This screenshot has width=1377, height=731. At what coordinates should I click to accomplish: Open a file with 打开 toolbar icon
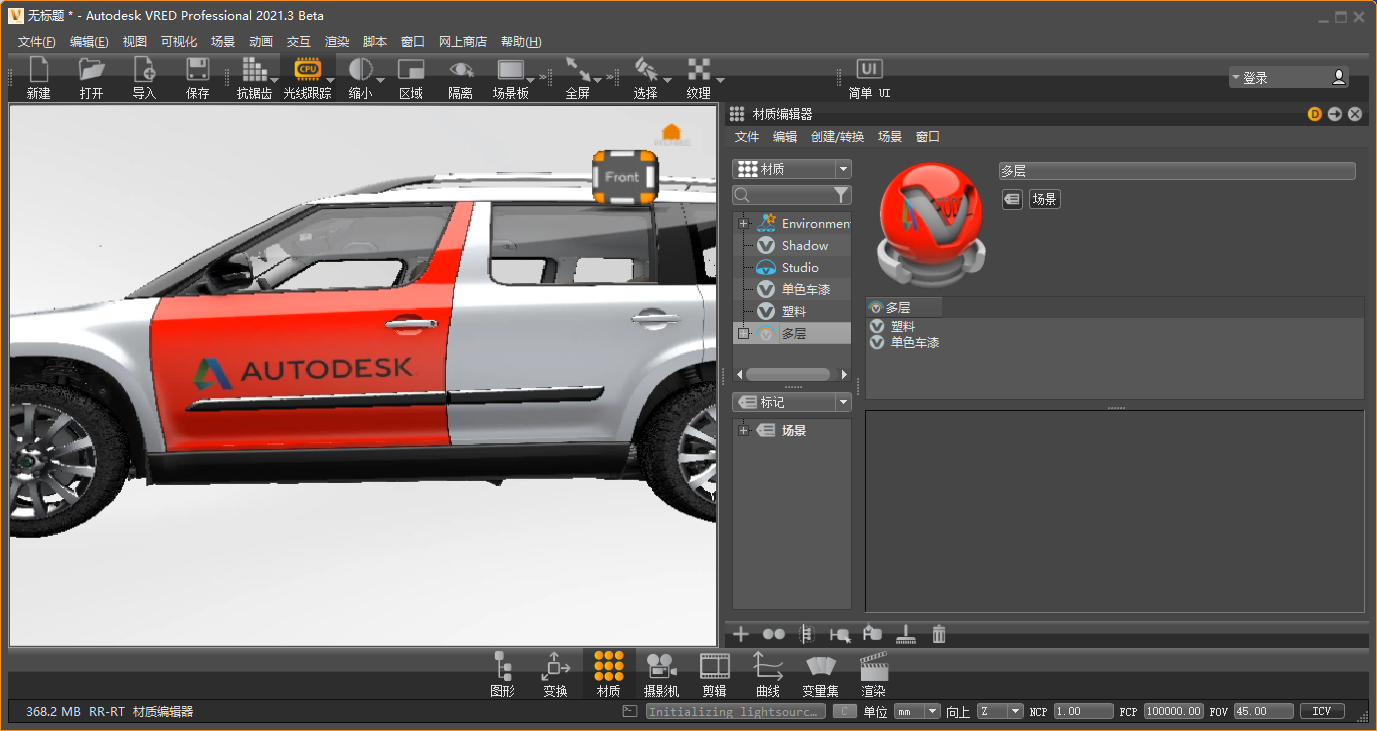click(91, 78)
